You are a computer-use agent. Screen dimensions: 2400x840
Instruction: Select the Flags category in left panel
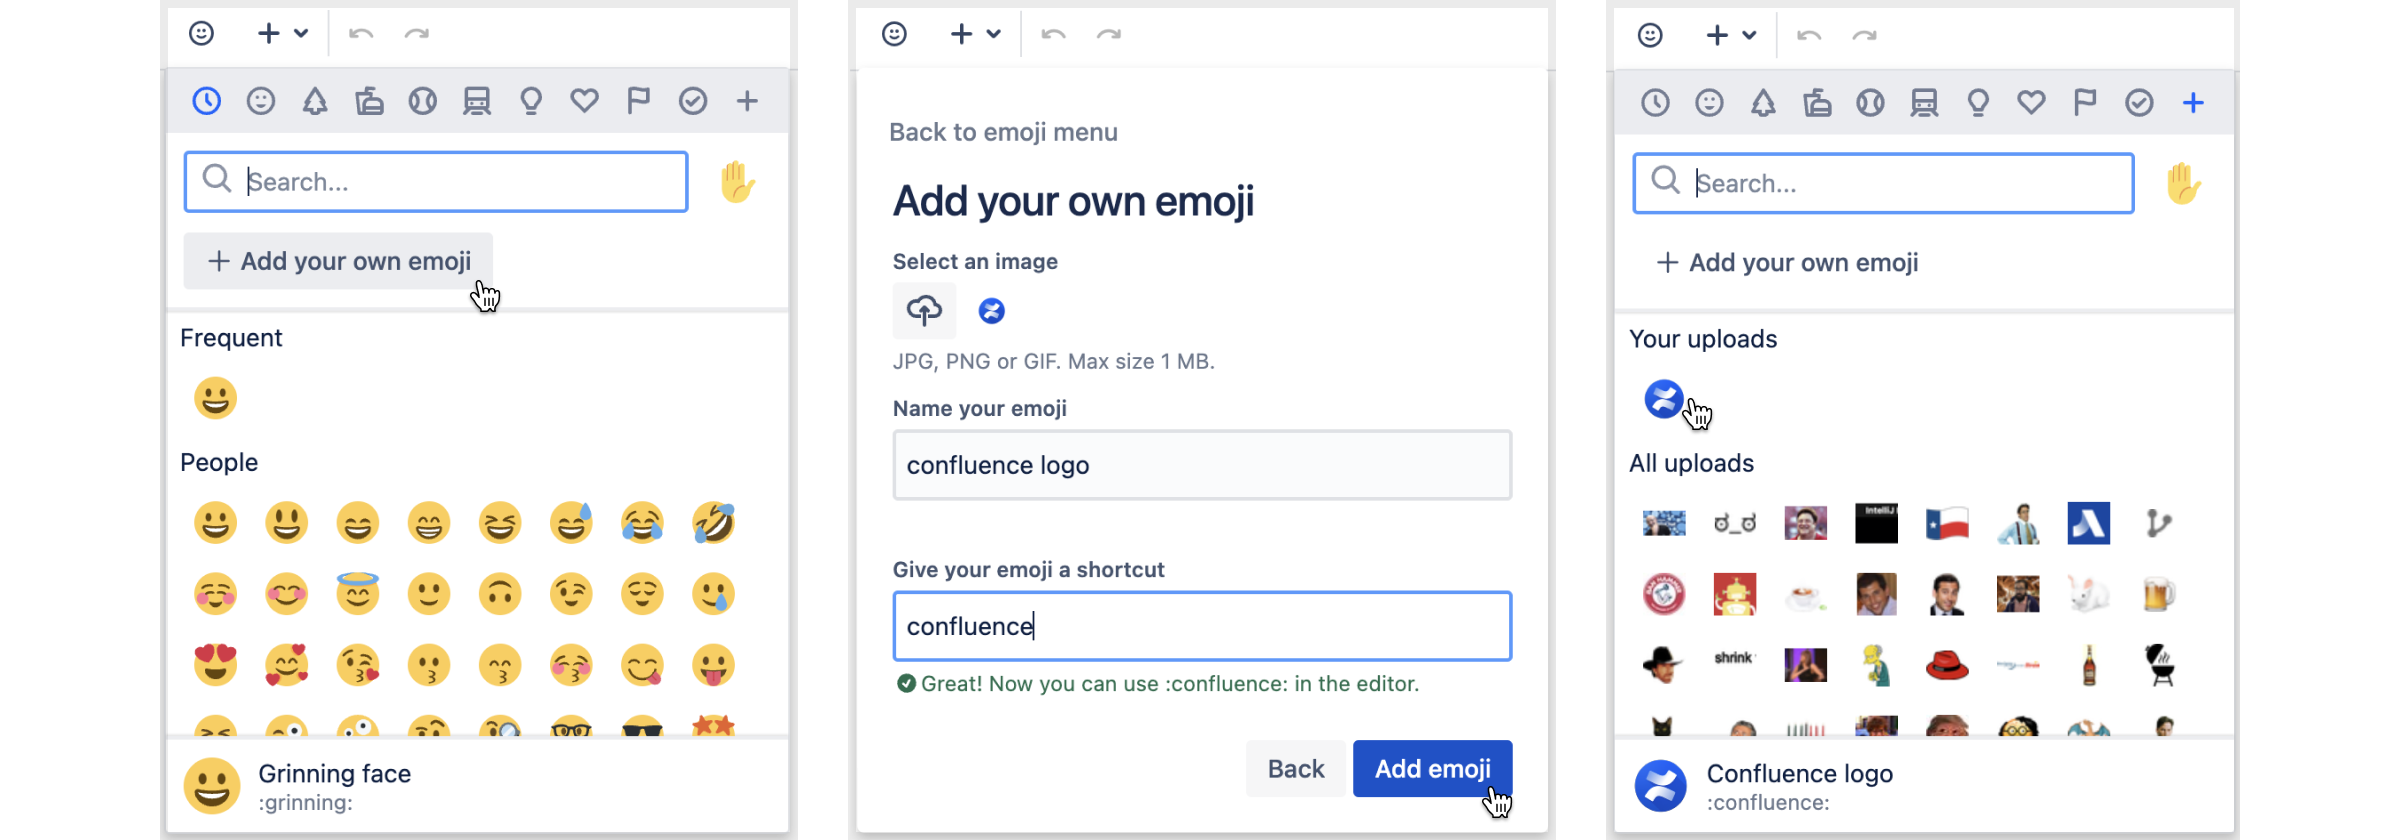coord(638,101)
